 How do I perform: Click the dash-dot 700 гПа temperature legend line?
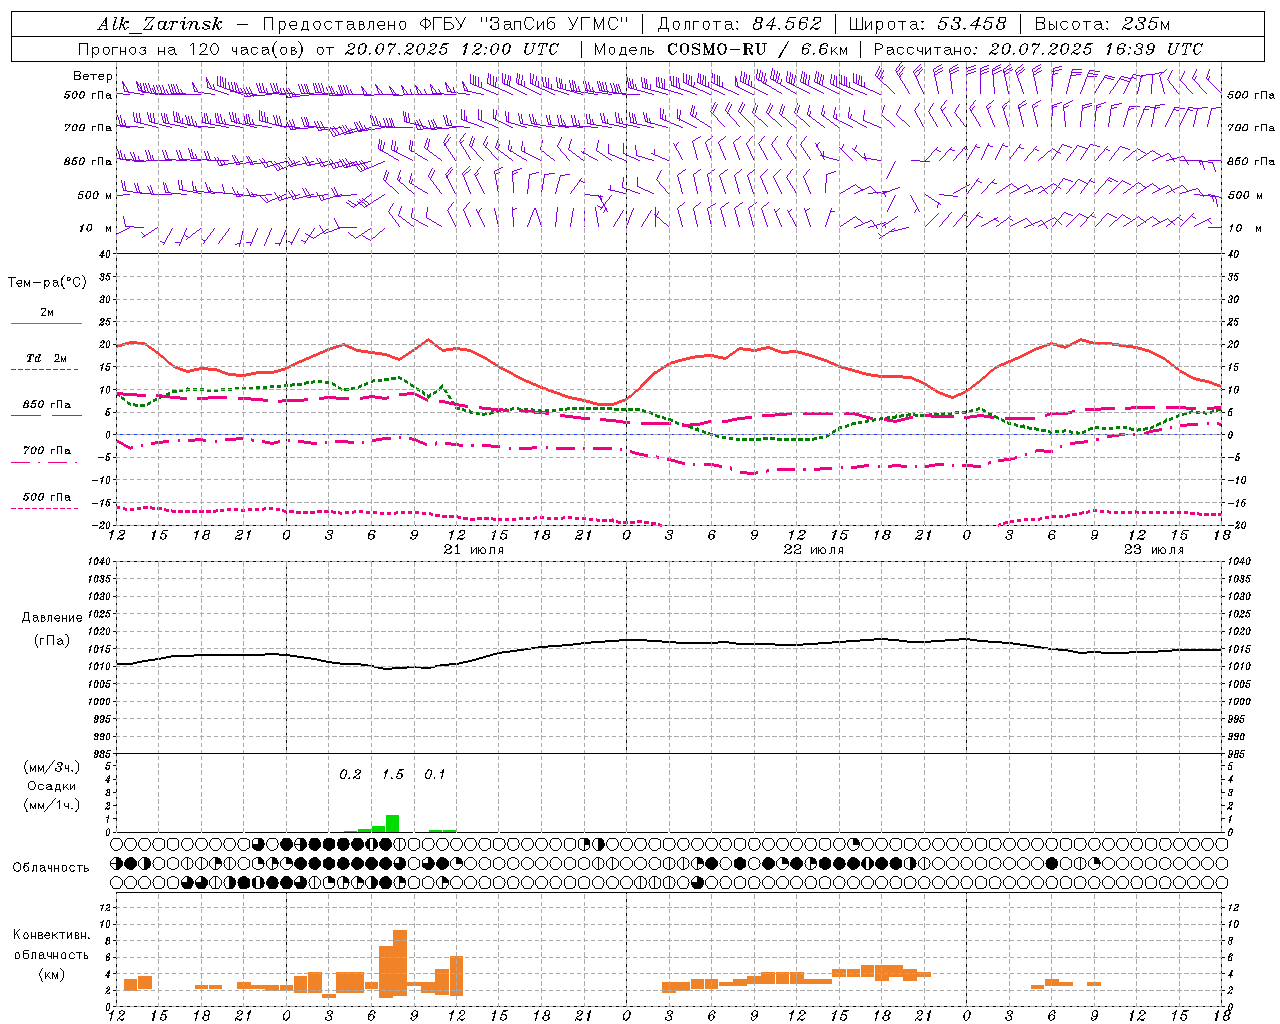click(46, 462)
